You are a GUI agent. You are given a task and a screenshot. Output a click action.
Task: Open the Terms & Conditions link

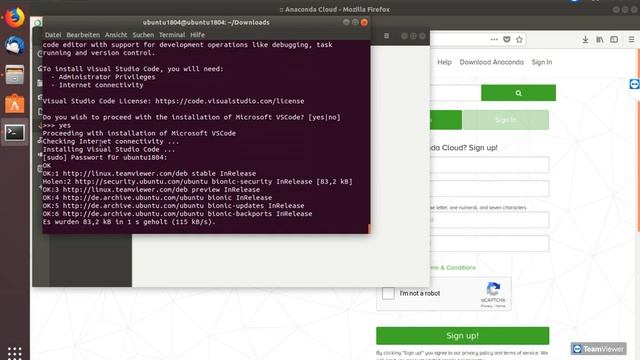click(x=453, y=268)
